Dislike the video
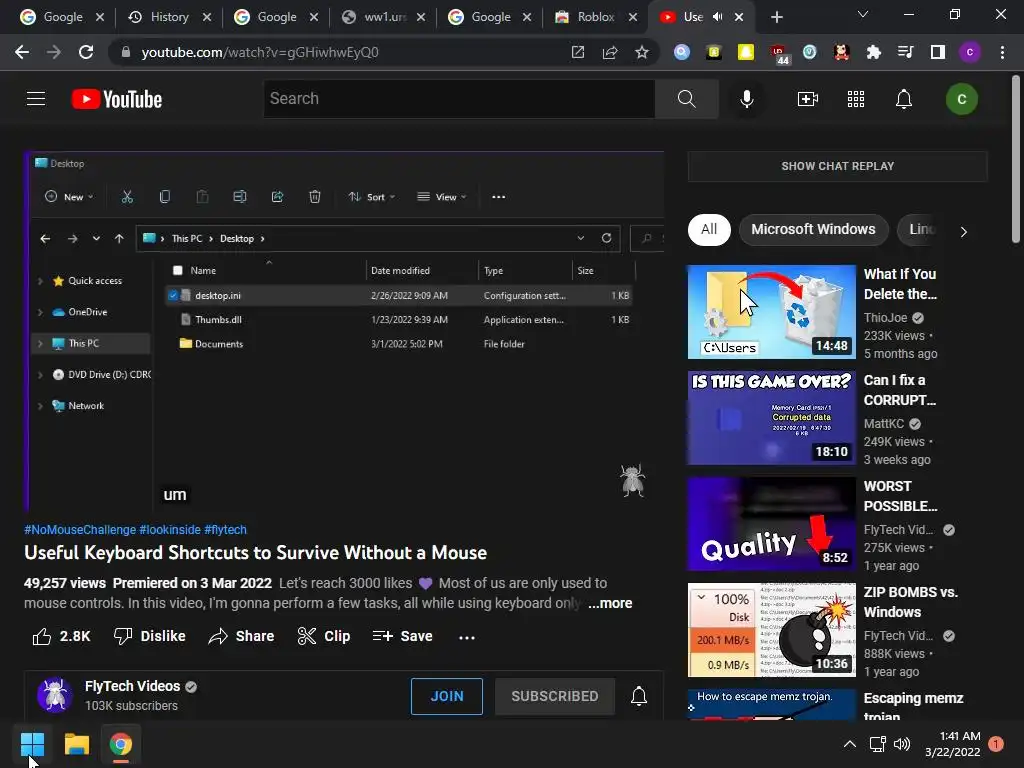This screenshot has height=768, width=1024. [x=150, y=636]
